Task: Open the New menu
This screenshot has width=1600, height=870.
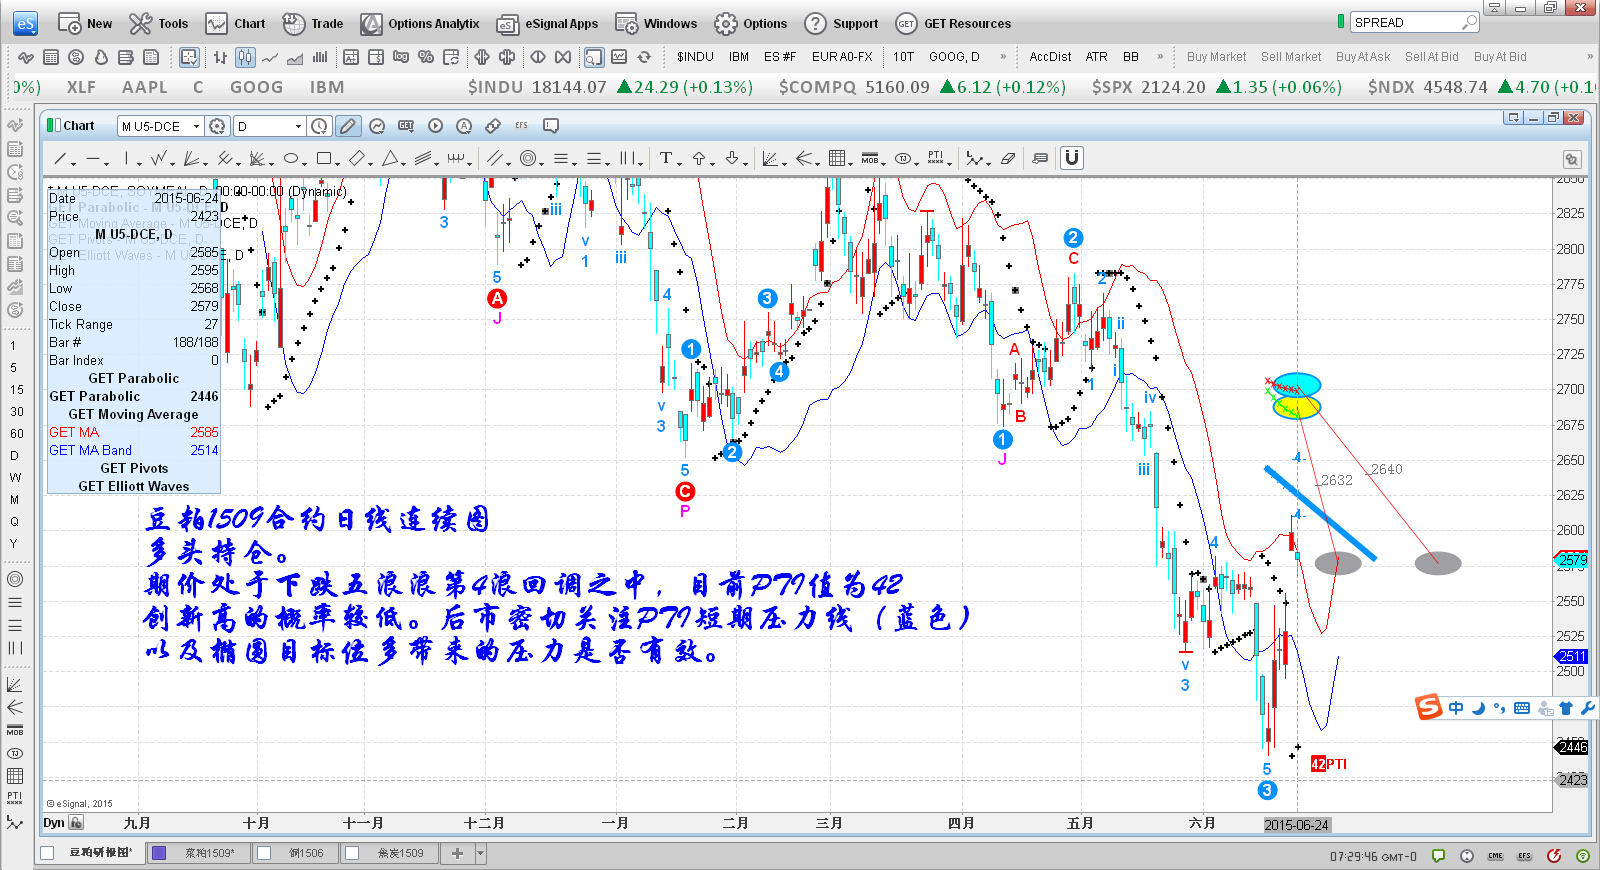Action: coord(85,23)
